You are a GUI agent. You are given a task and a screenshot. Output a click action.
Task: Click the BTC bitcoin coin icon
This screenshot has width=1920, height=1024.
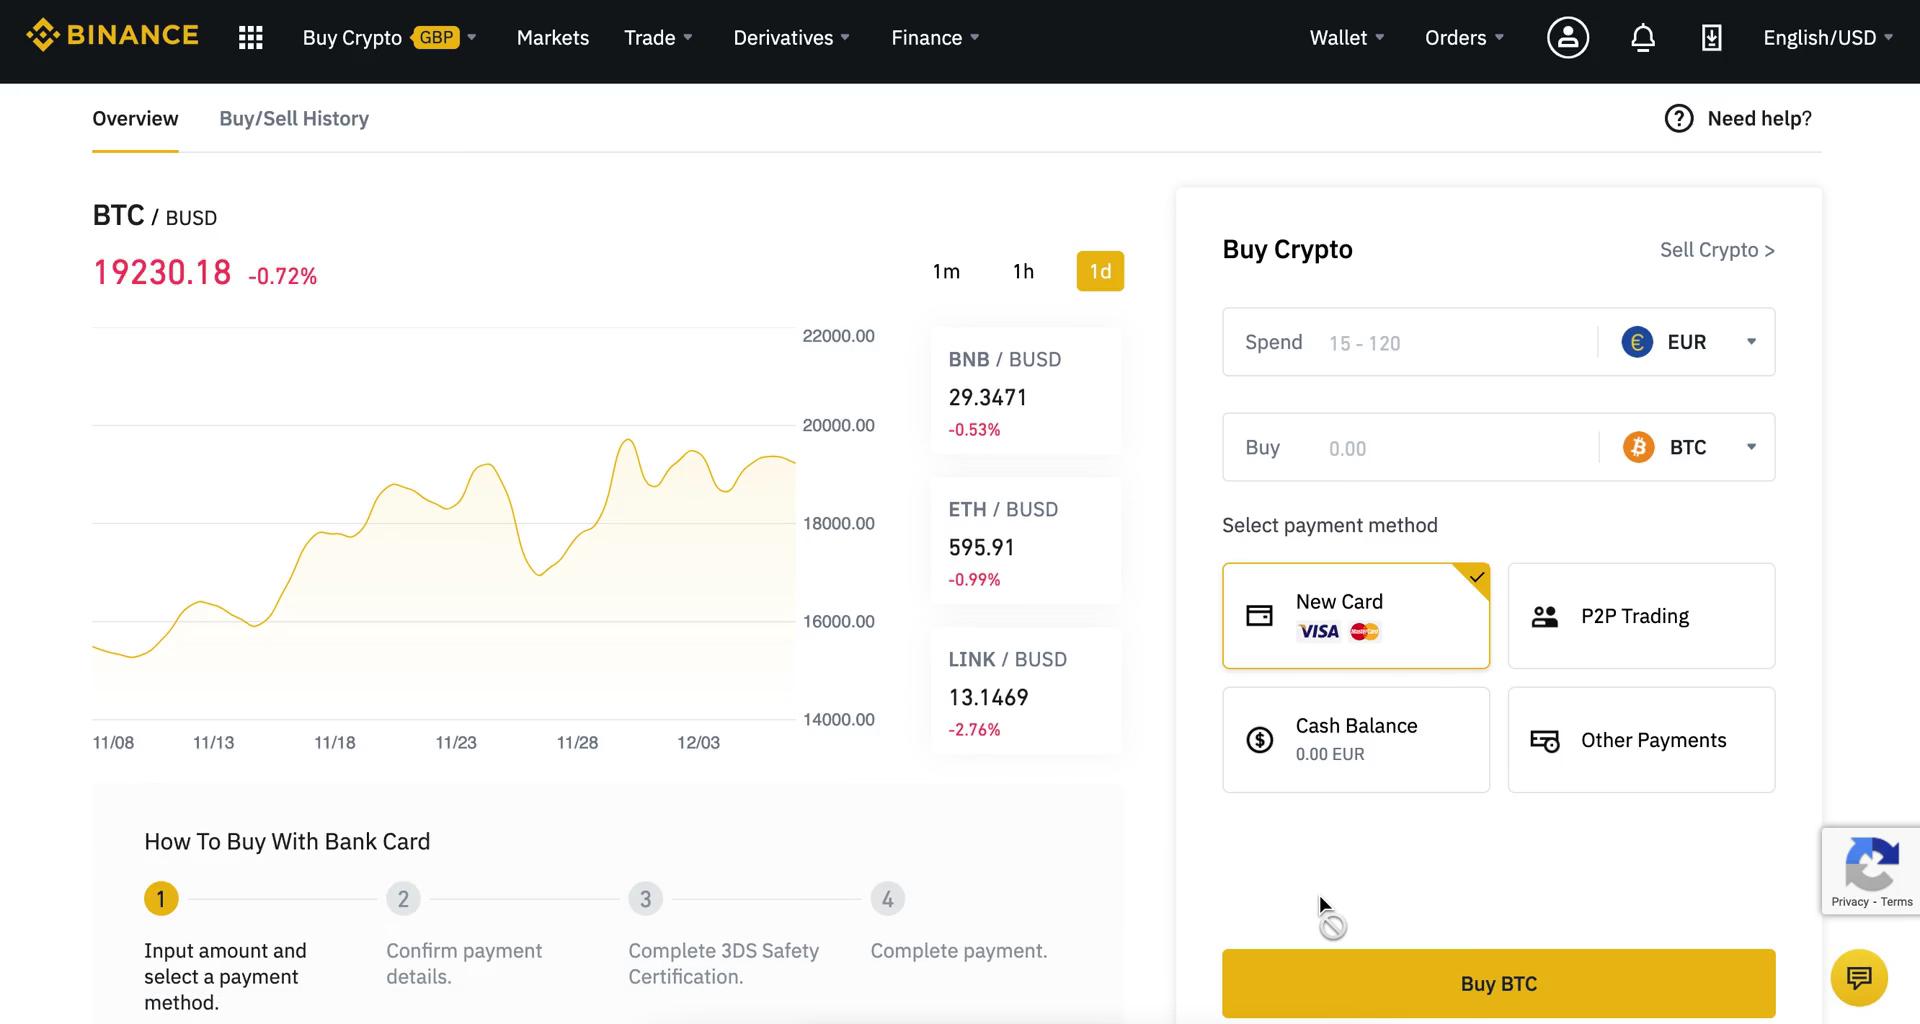1638,447
